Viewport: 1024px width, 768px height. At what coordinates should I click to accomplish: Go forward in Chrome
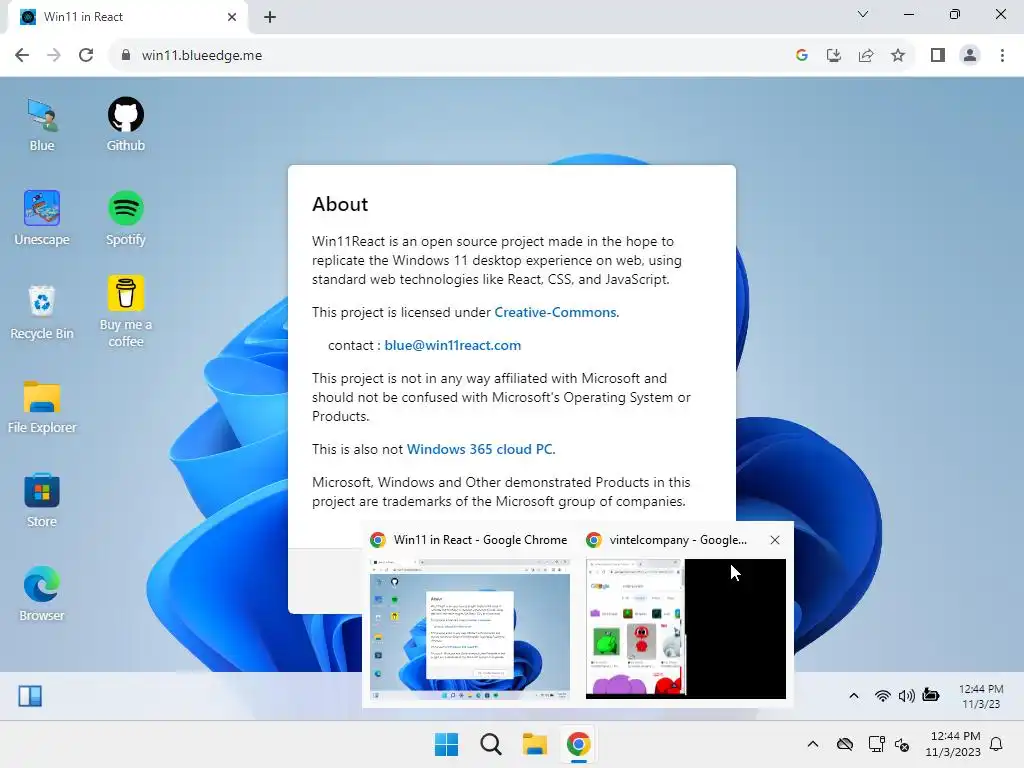pyautogui.click(x=54, y=56)
